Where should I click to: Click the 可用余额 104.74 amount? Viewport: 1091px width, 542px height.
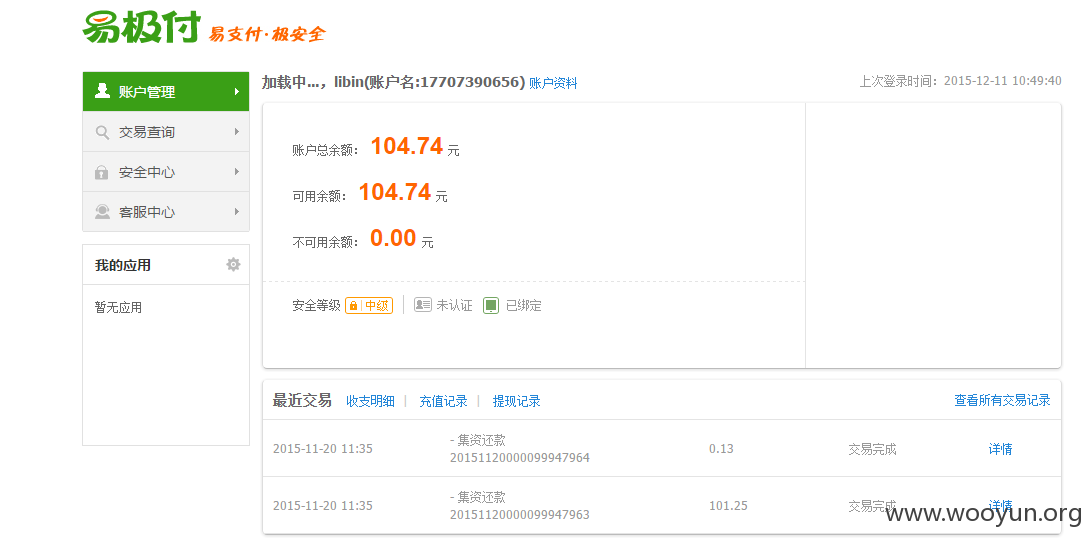[x=395, y=192]
